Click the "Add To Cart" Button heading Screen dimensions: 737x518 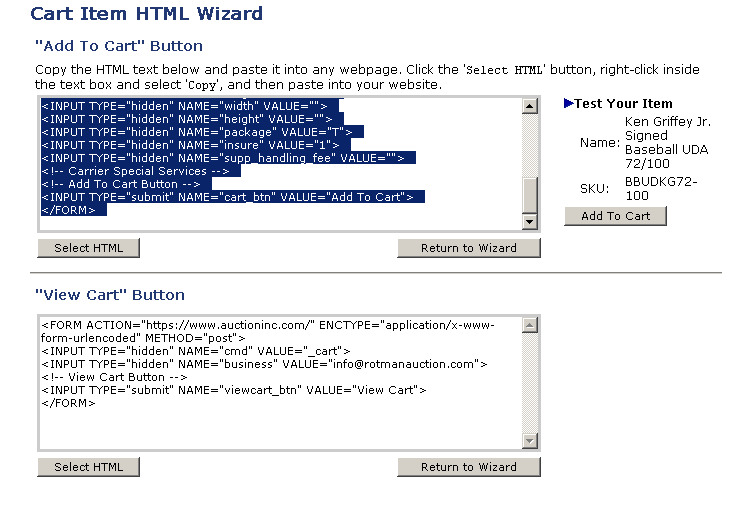point(119,46)
